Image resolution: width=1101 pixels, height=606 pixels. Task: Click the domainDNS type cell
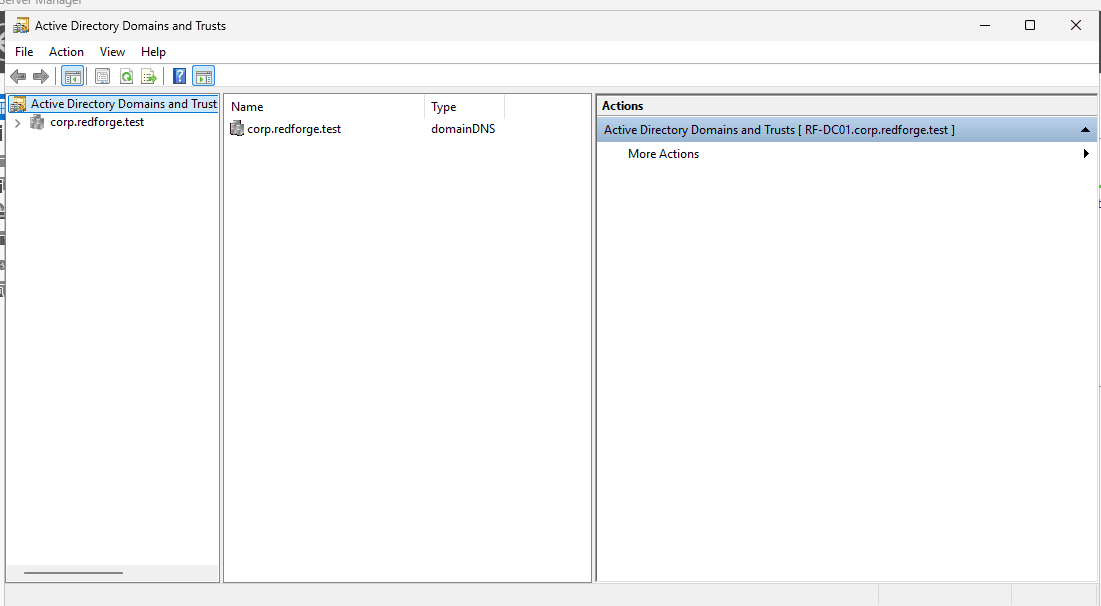pyautogui.click(x=463, y=129)
